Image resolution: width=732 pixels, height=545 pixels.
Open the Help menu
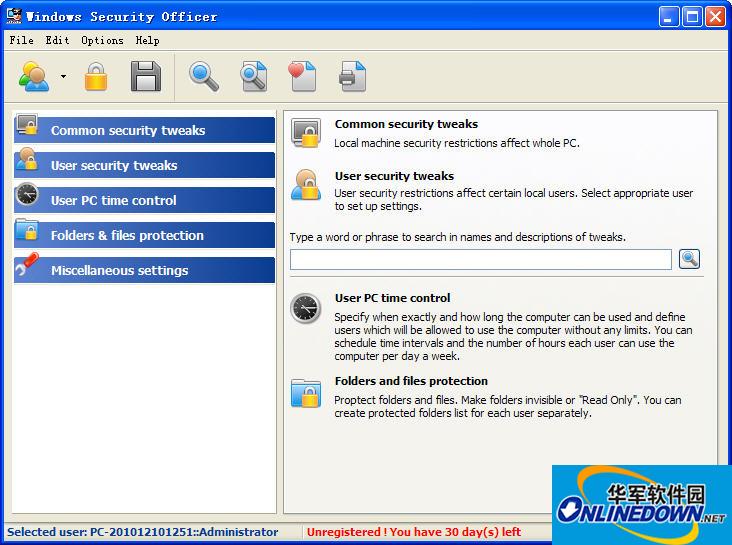click(x=147, y=40)
